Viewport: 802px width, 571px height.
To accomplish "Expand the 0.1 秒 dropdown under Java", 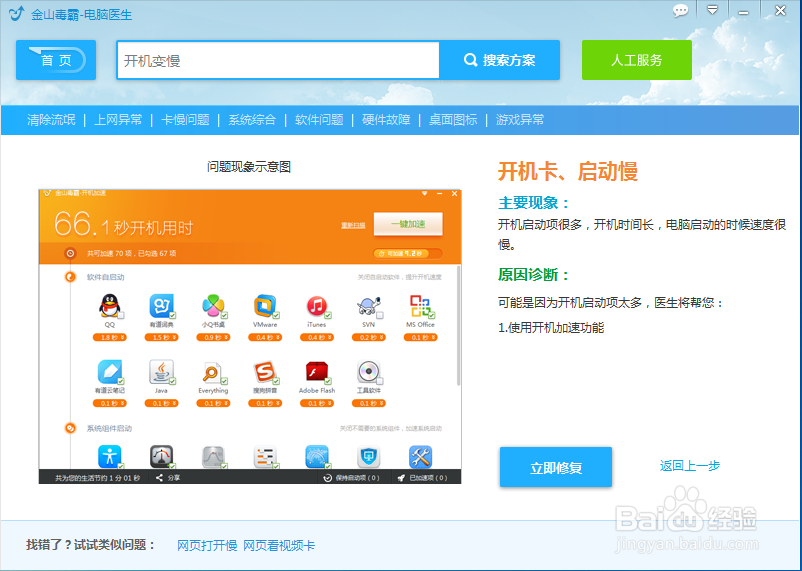I will coord(161,404).
